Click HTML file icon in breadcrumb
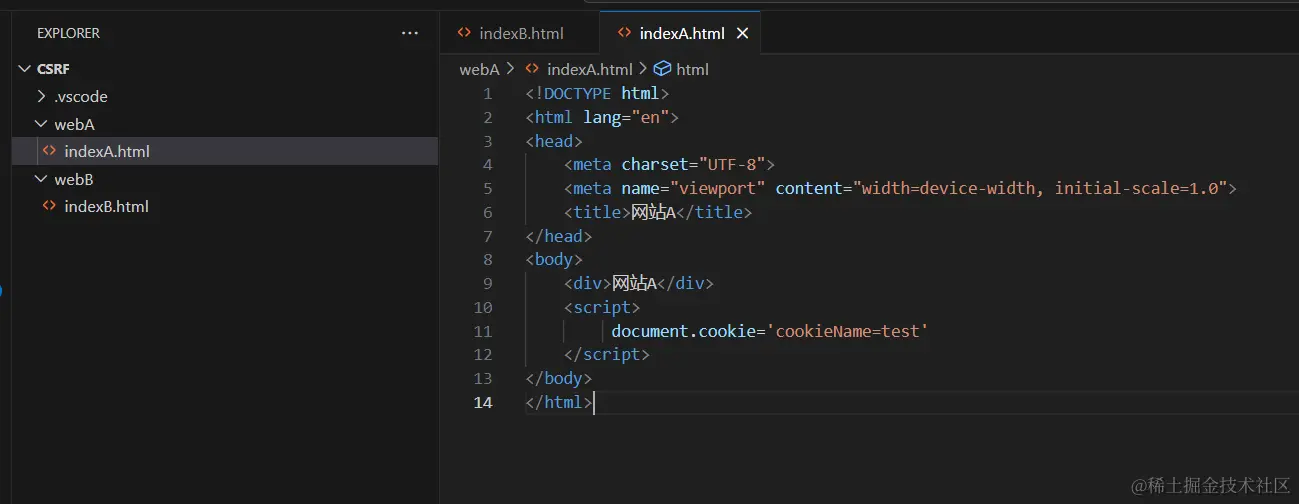Viewport: 1299px width, 504px height. click(533, 69)
